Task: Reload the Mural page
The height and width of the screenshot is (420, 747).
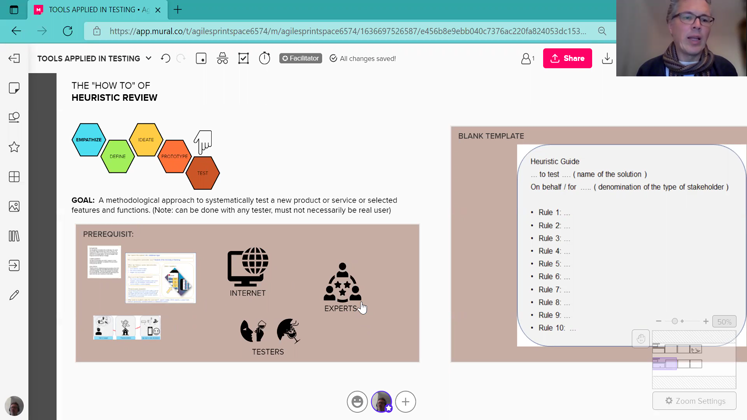Action: click(x=68, y=31)
